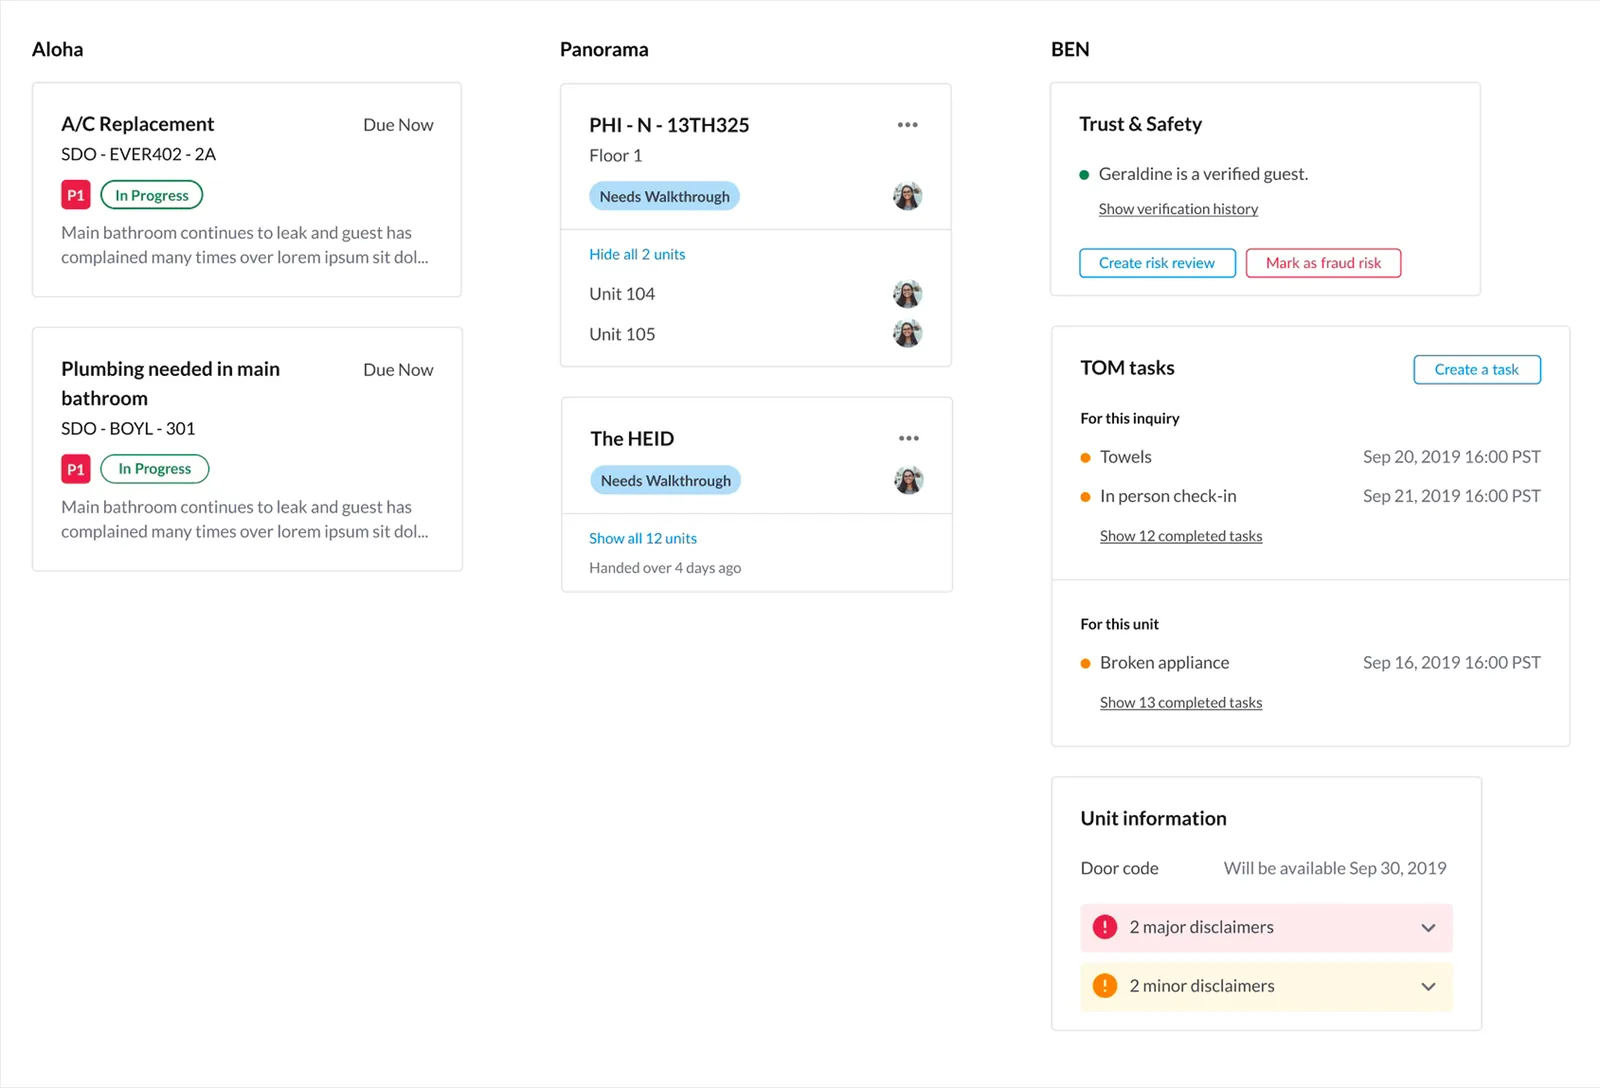
Task: Click the Create a task button
Action: point(1476,370)
